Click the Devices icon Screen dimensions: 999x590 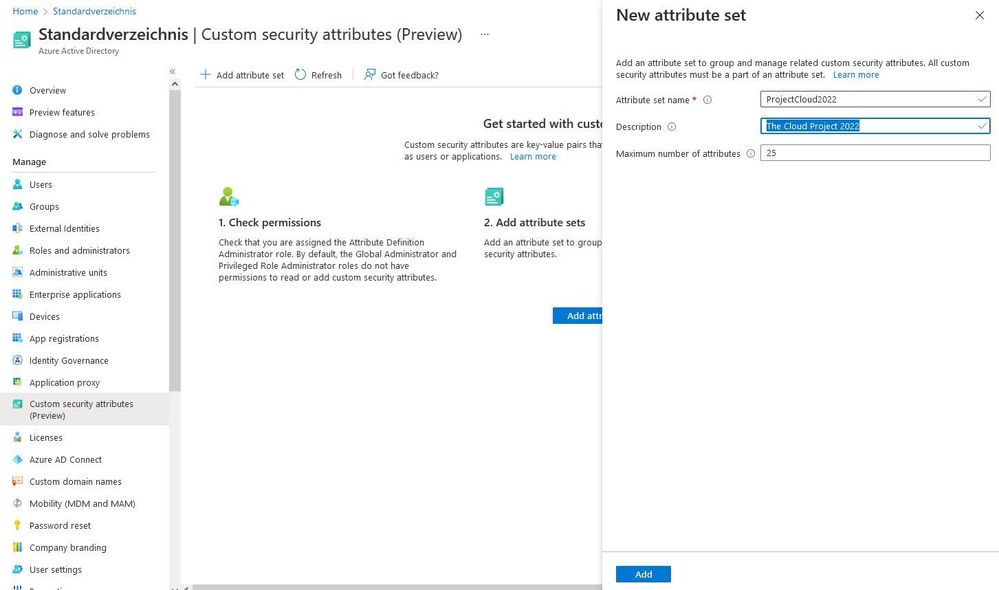click(x=17, y=316)
